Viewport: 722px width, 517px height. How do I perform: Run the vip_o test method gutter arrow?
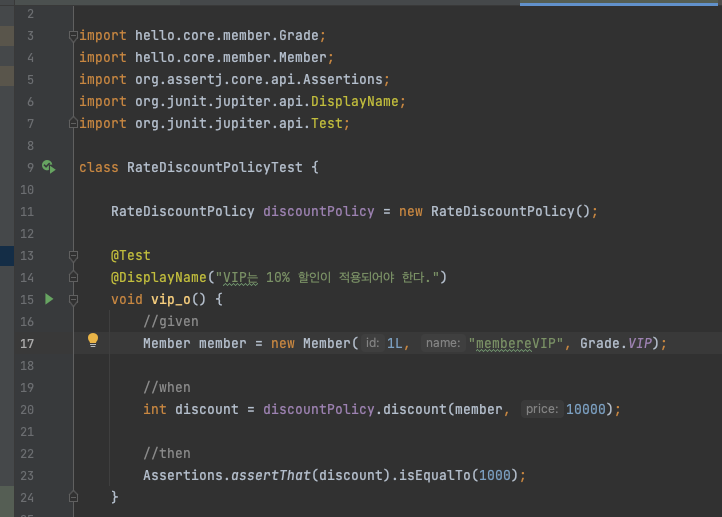(x=49, y=299)
